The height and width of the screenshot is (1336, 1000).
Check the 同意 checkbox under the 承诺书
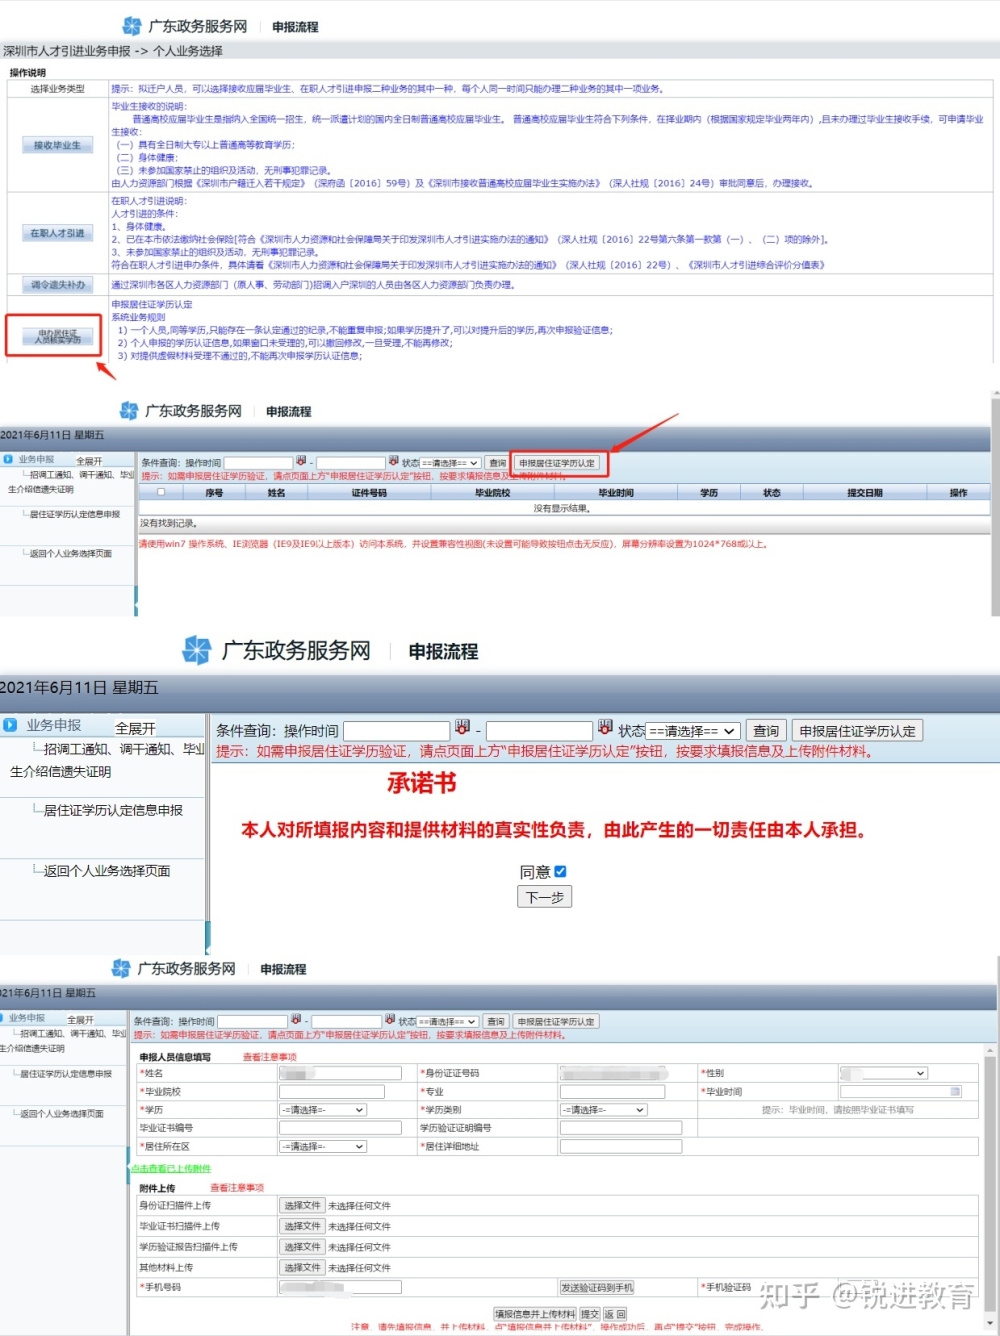(x=560, y=871)
